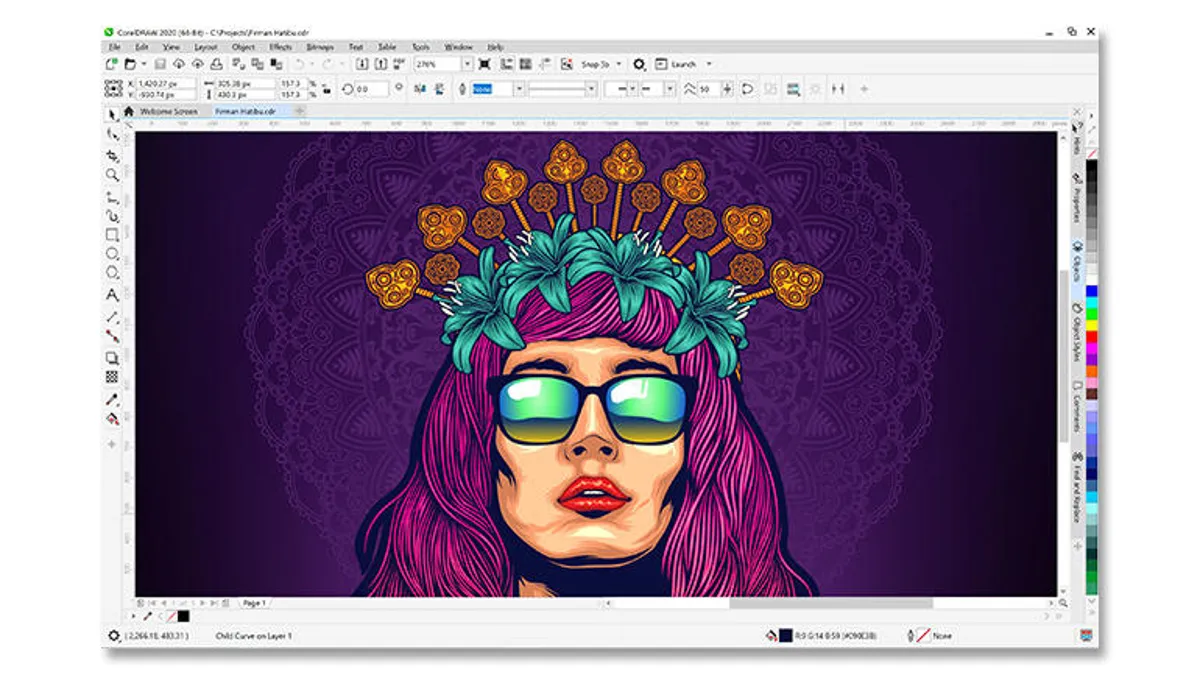Open the line style dropdown
Image resolution: width=1200 pixels, height=675 pixels.
click(591, 89)
